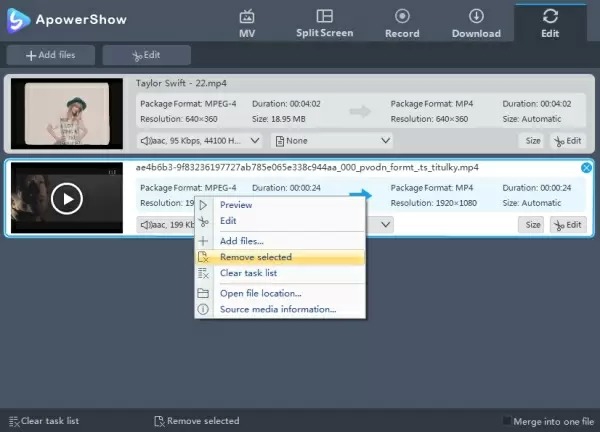Screen dimensions: 600x432
Task: Click the long titulky.mp4 filename
Action: click(x=307, y=168)
